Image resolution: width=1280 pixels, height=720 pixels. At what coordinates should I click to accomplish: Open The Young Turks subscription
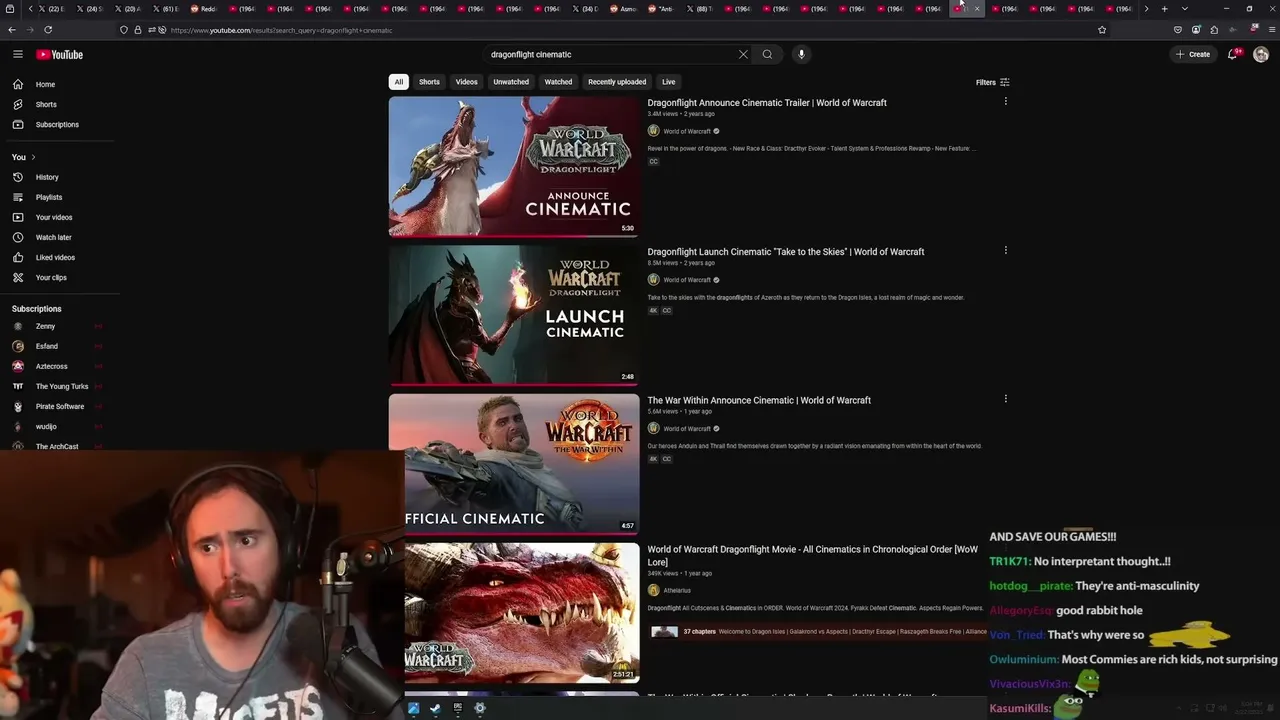(x=60, y=386)
